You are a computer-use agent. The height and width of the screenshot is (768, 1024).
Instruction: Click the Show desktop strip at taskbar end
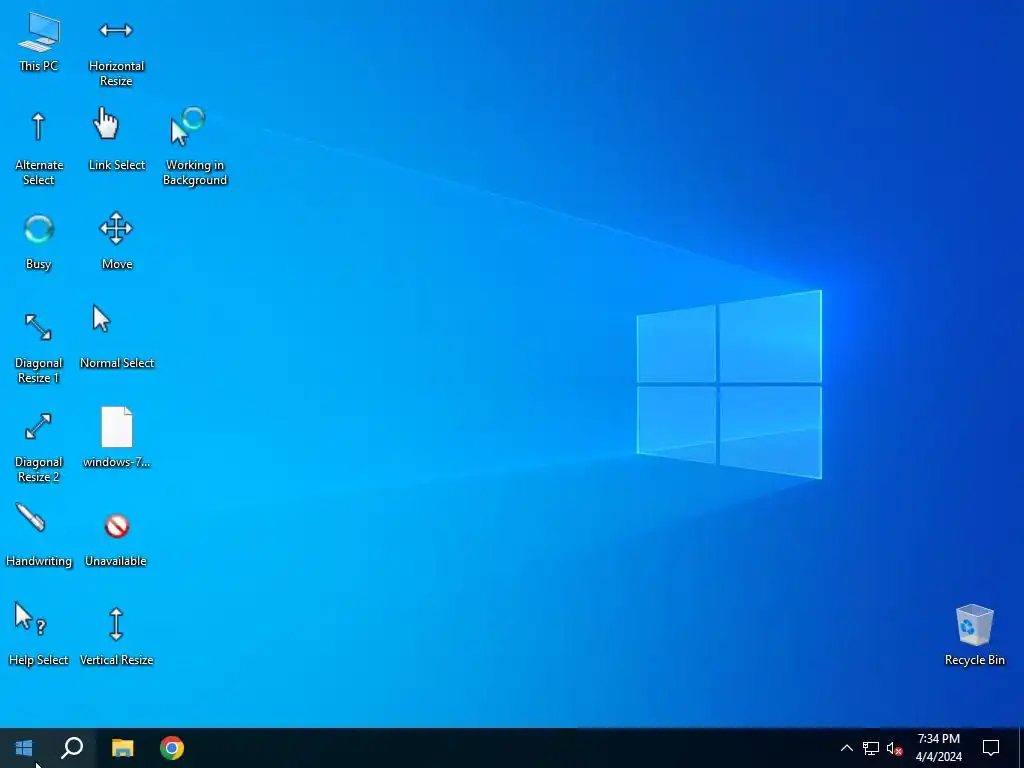(x=1021, y=748)
